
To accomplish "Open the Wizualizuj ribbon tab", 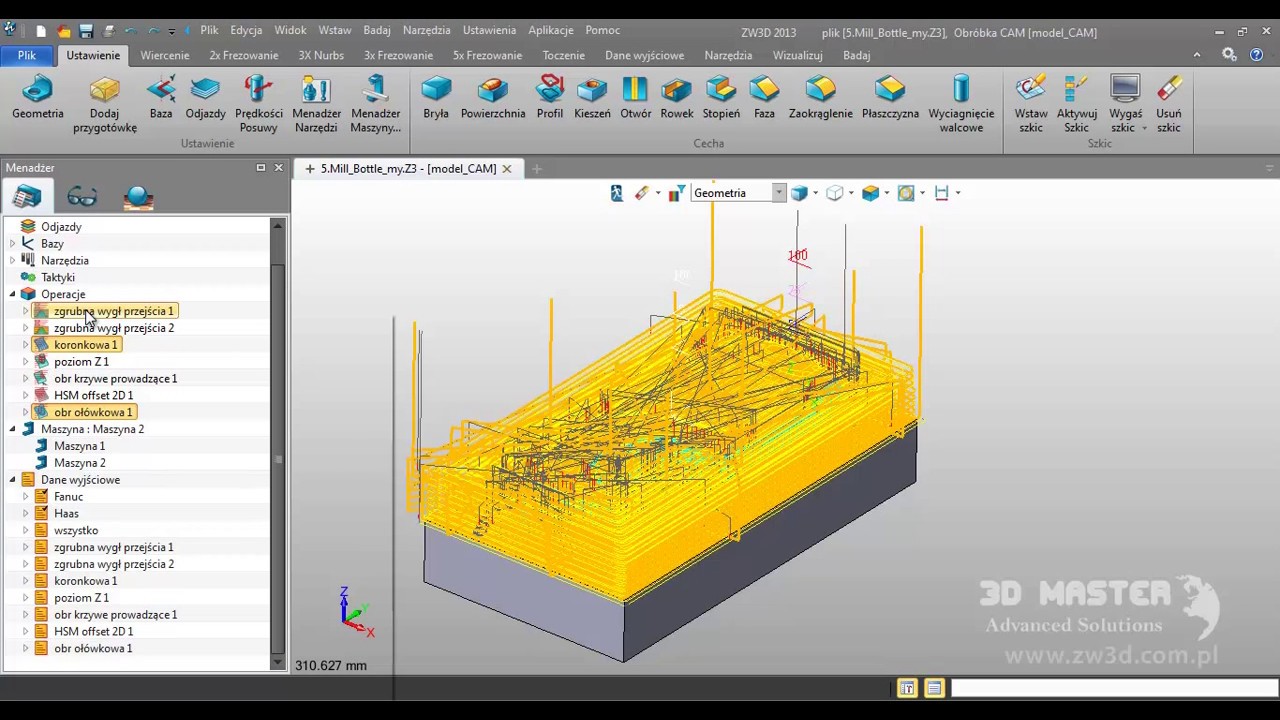I will click(797, 55).
